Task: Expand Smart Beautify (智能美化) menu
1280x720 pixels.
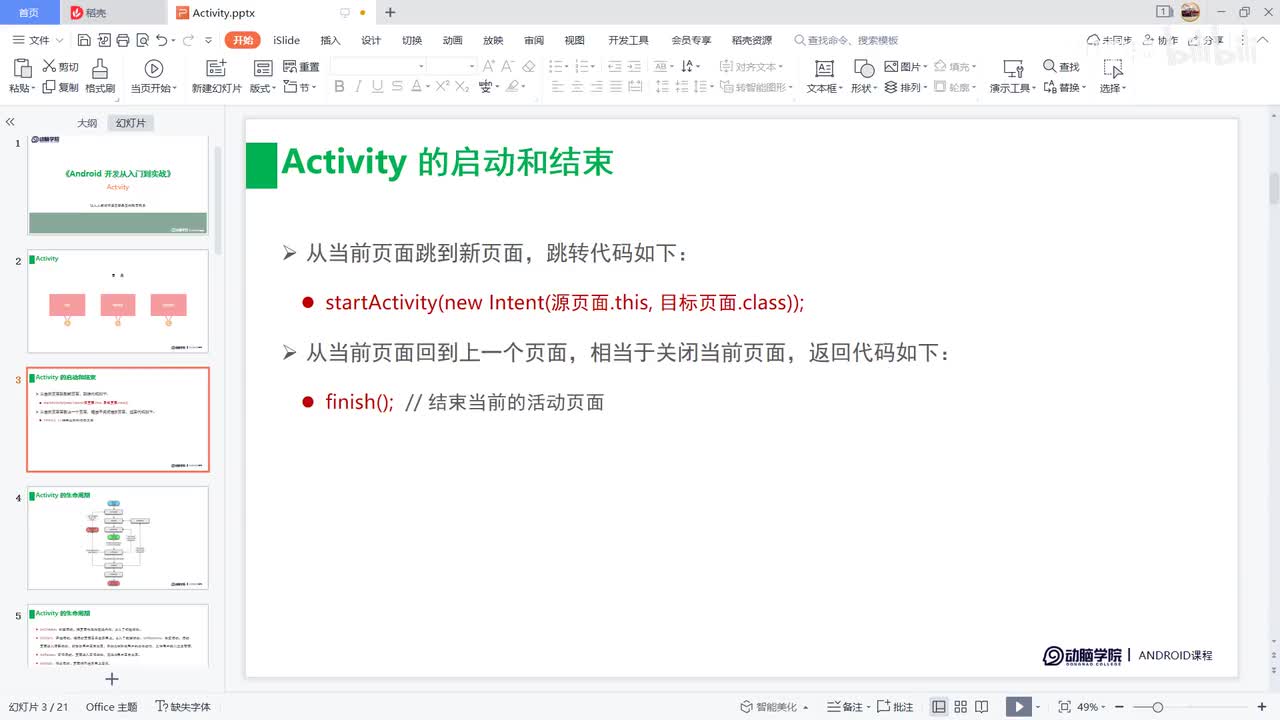Action: 774,707
